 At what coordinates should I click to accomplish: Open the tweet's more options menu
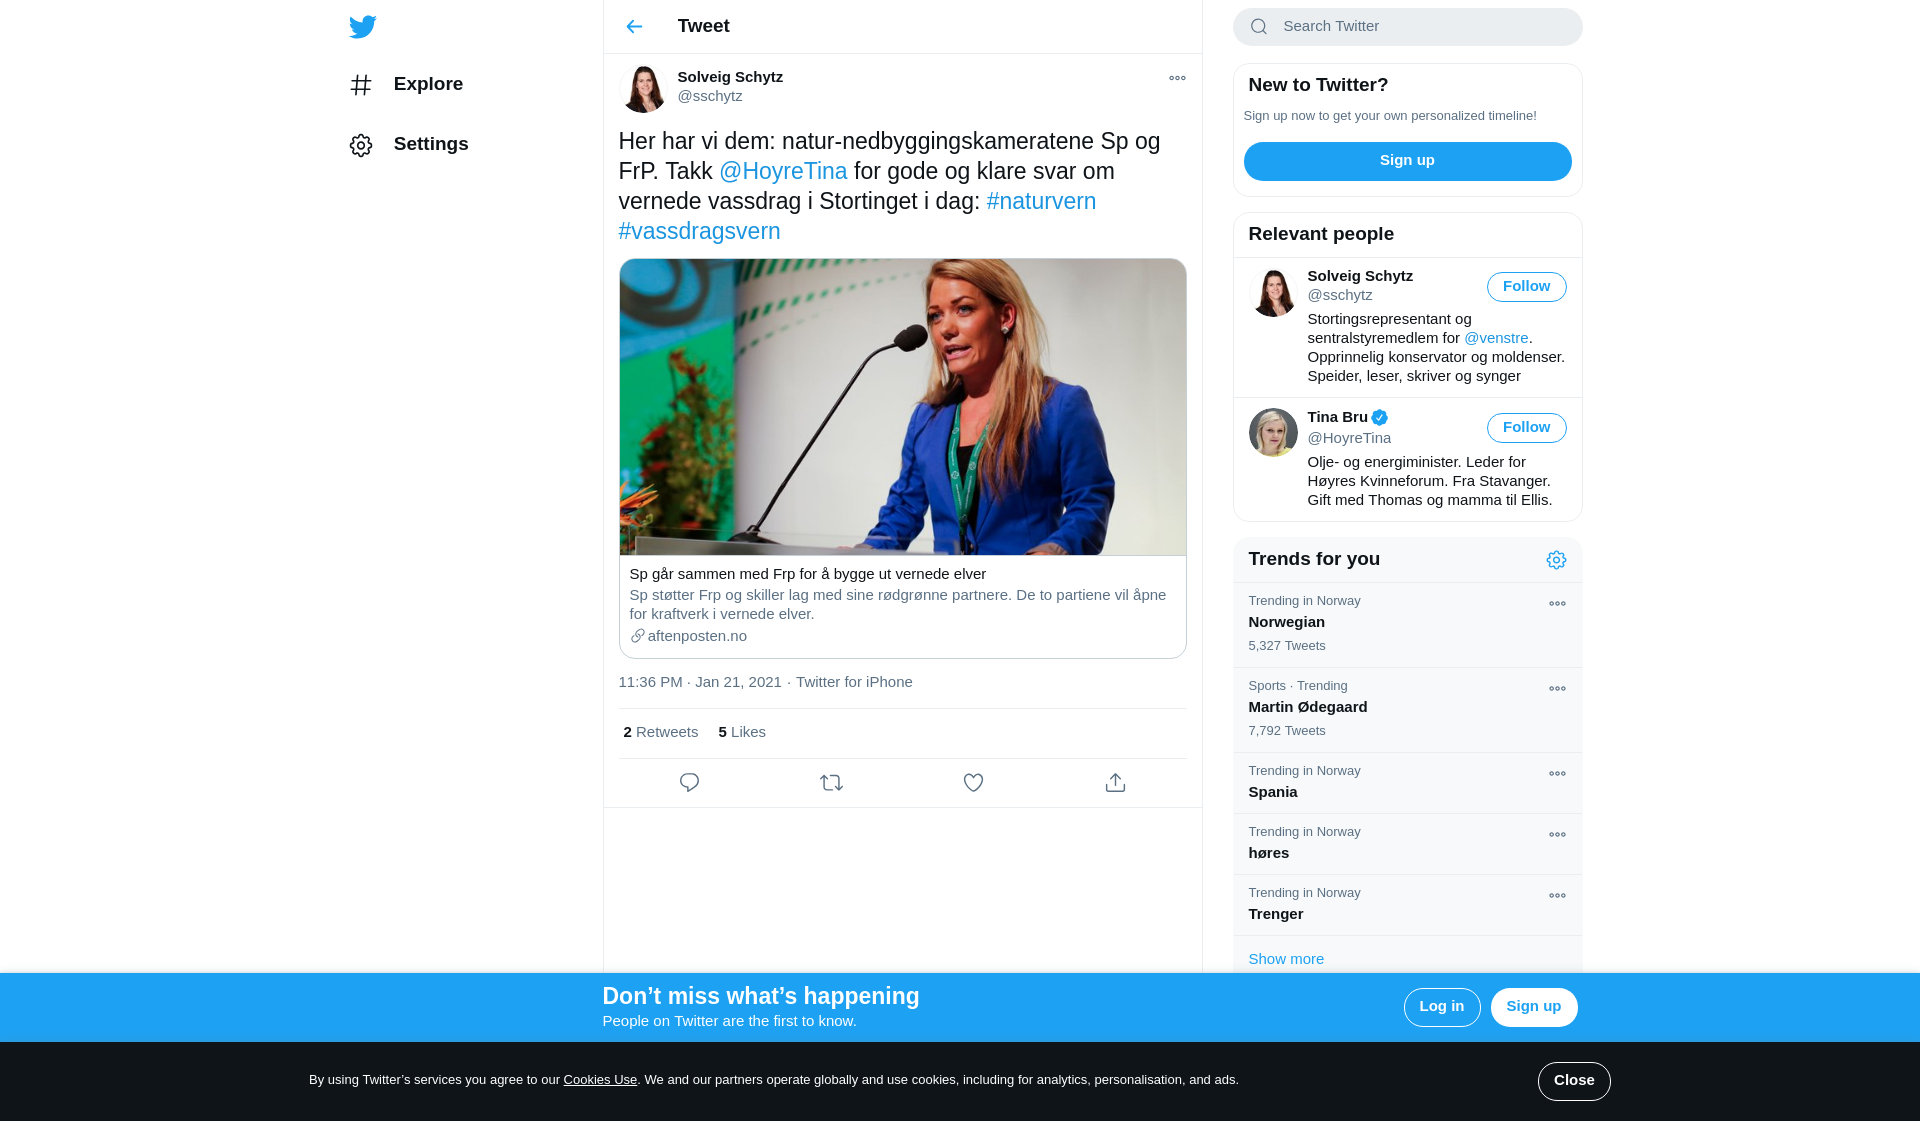tap(1177, 78)
